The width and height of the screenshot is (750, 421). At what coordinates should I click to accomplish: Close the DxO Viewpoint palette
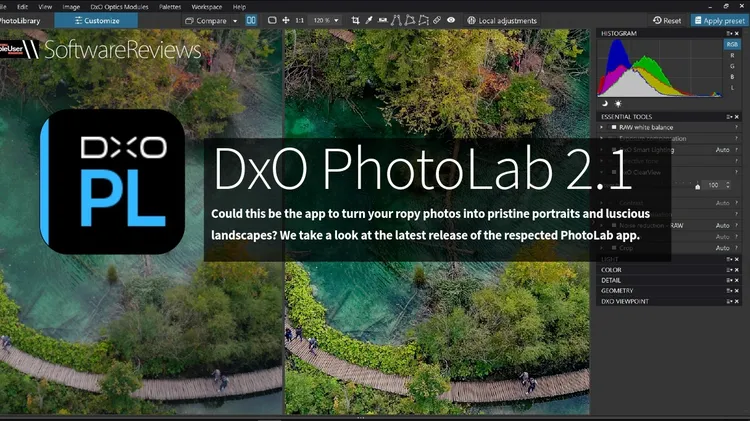coord(737,301)
